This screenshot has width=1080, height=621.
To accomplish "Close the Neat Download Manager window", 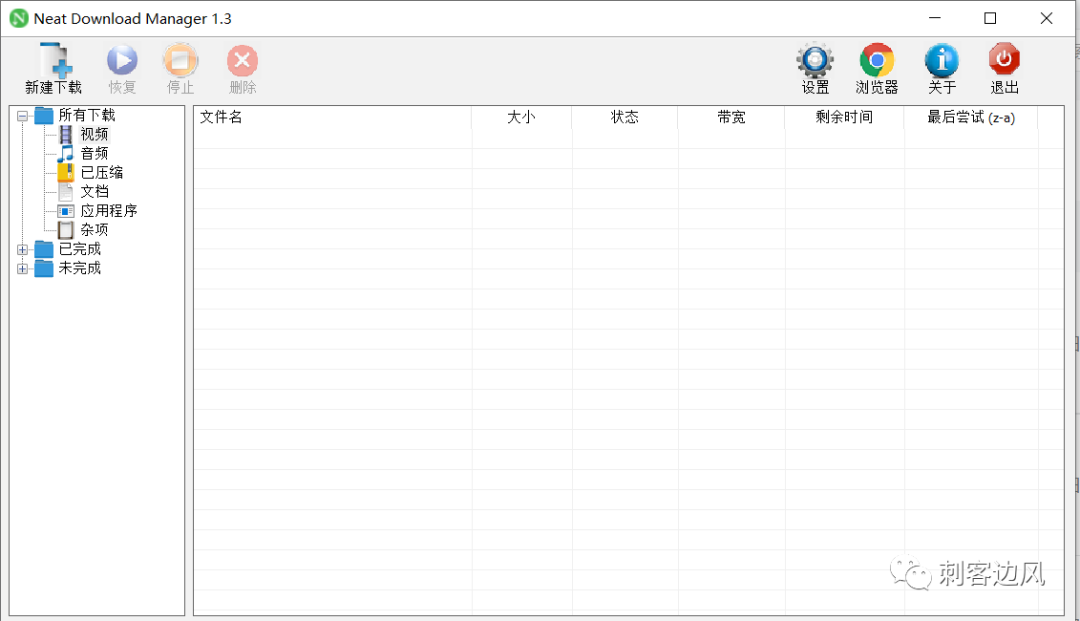I will coord(1046,19).
